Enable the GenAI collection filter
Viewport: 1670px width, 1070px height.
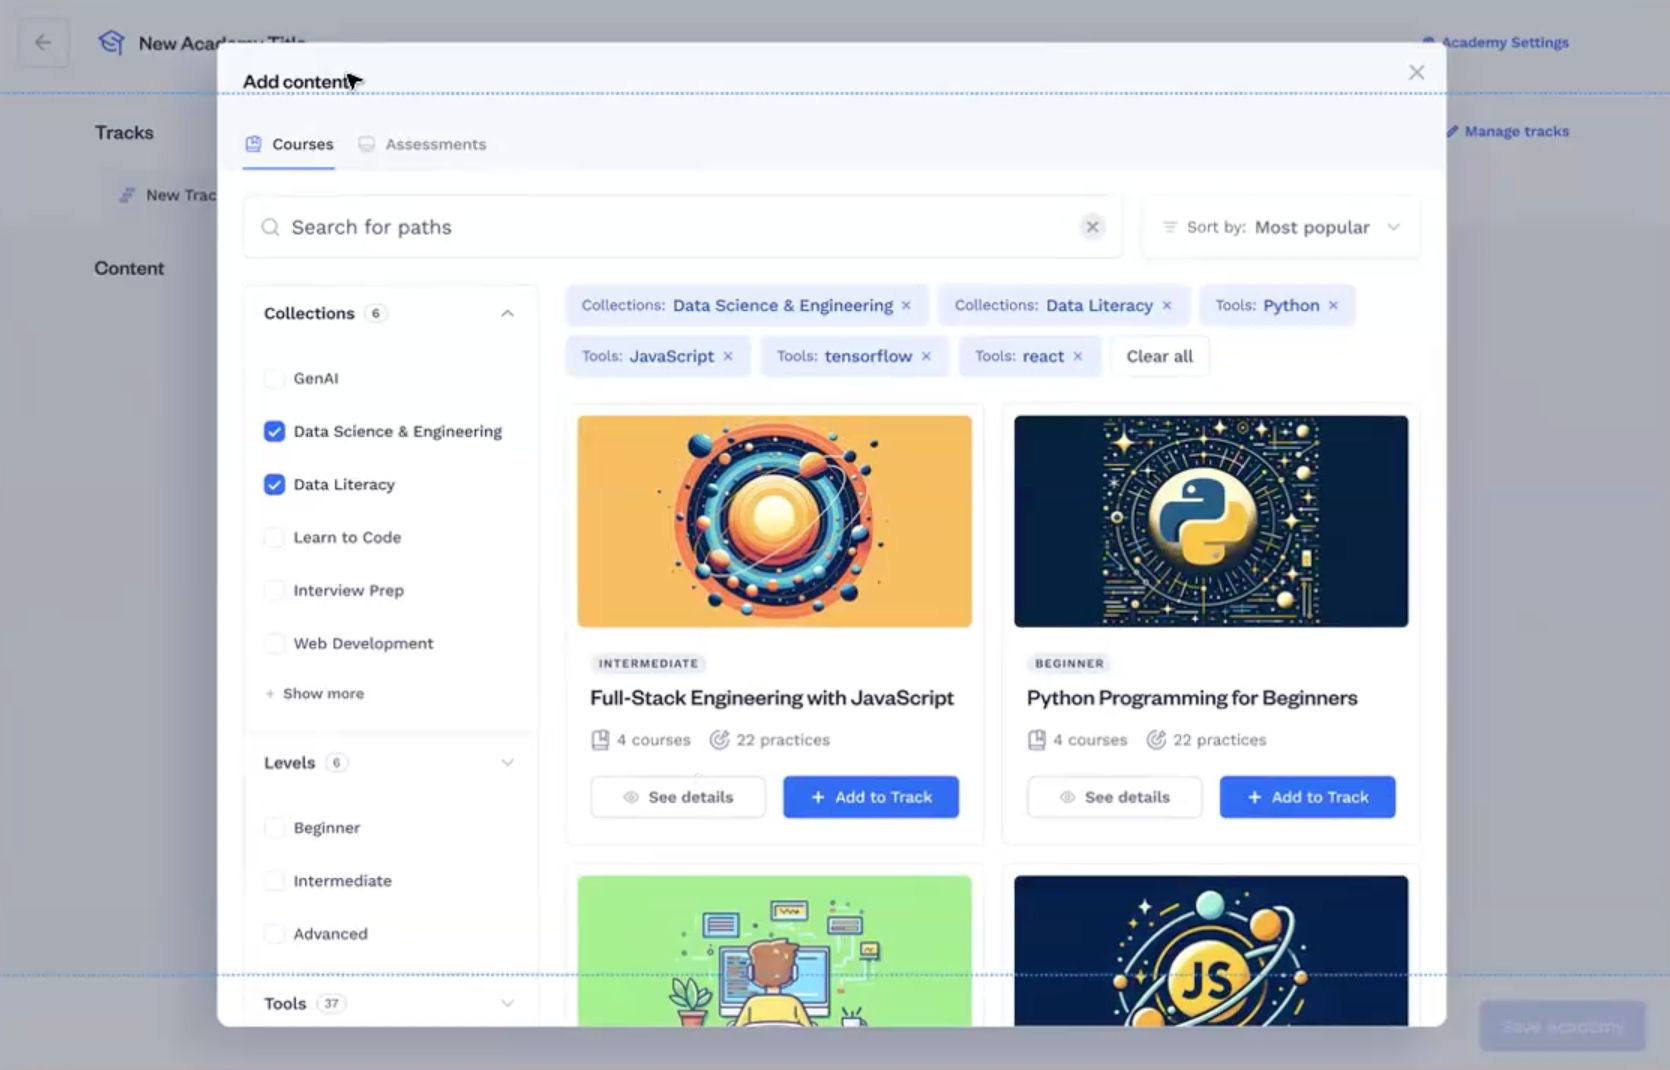click(x=275, y=378)
